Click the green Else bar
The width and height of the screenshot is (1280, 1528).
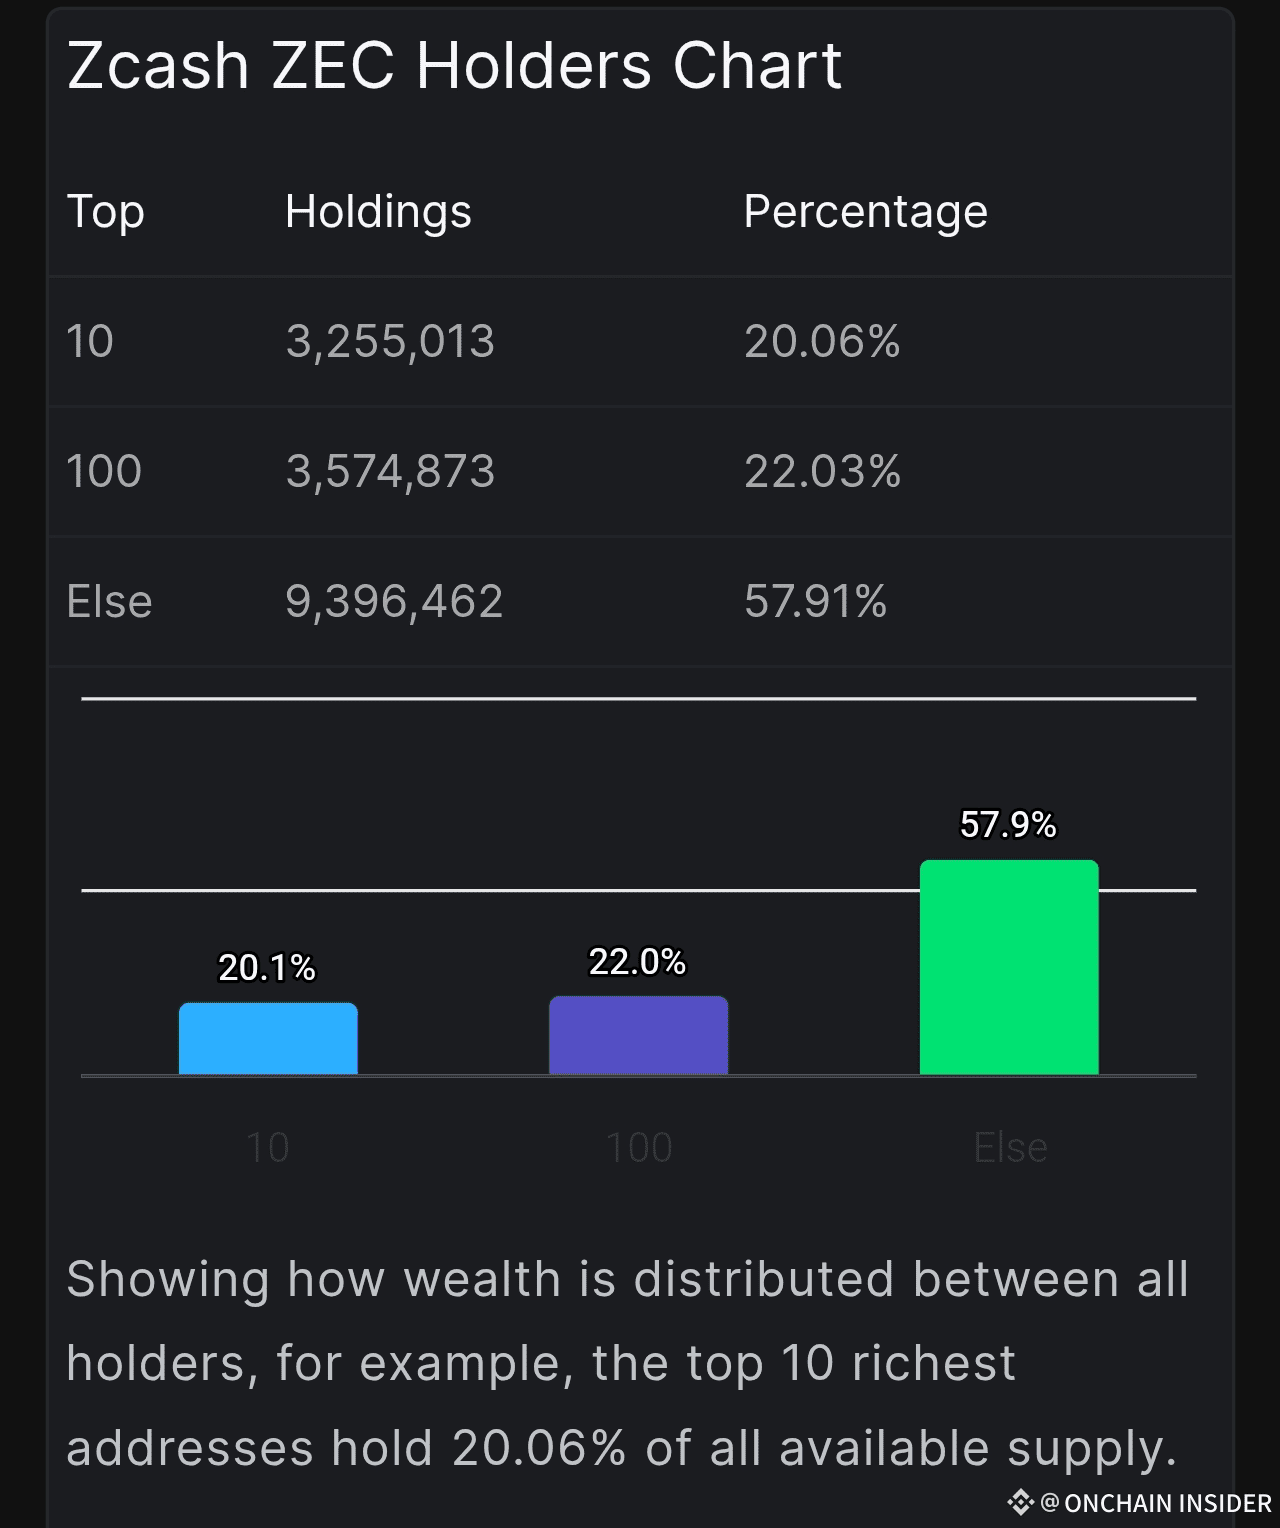pyautogui.click(x=1008, y=967)
